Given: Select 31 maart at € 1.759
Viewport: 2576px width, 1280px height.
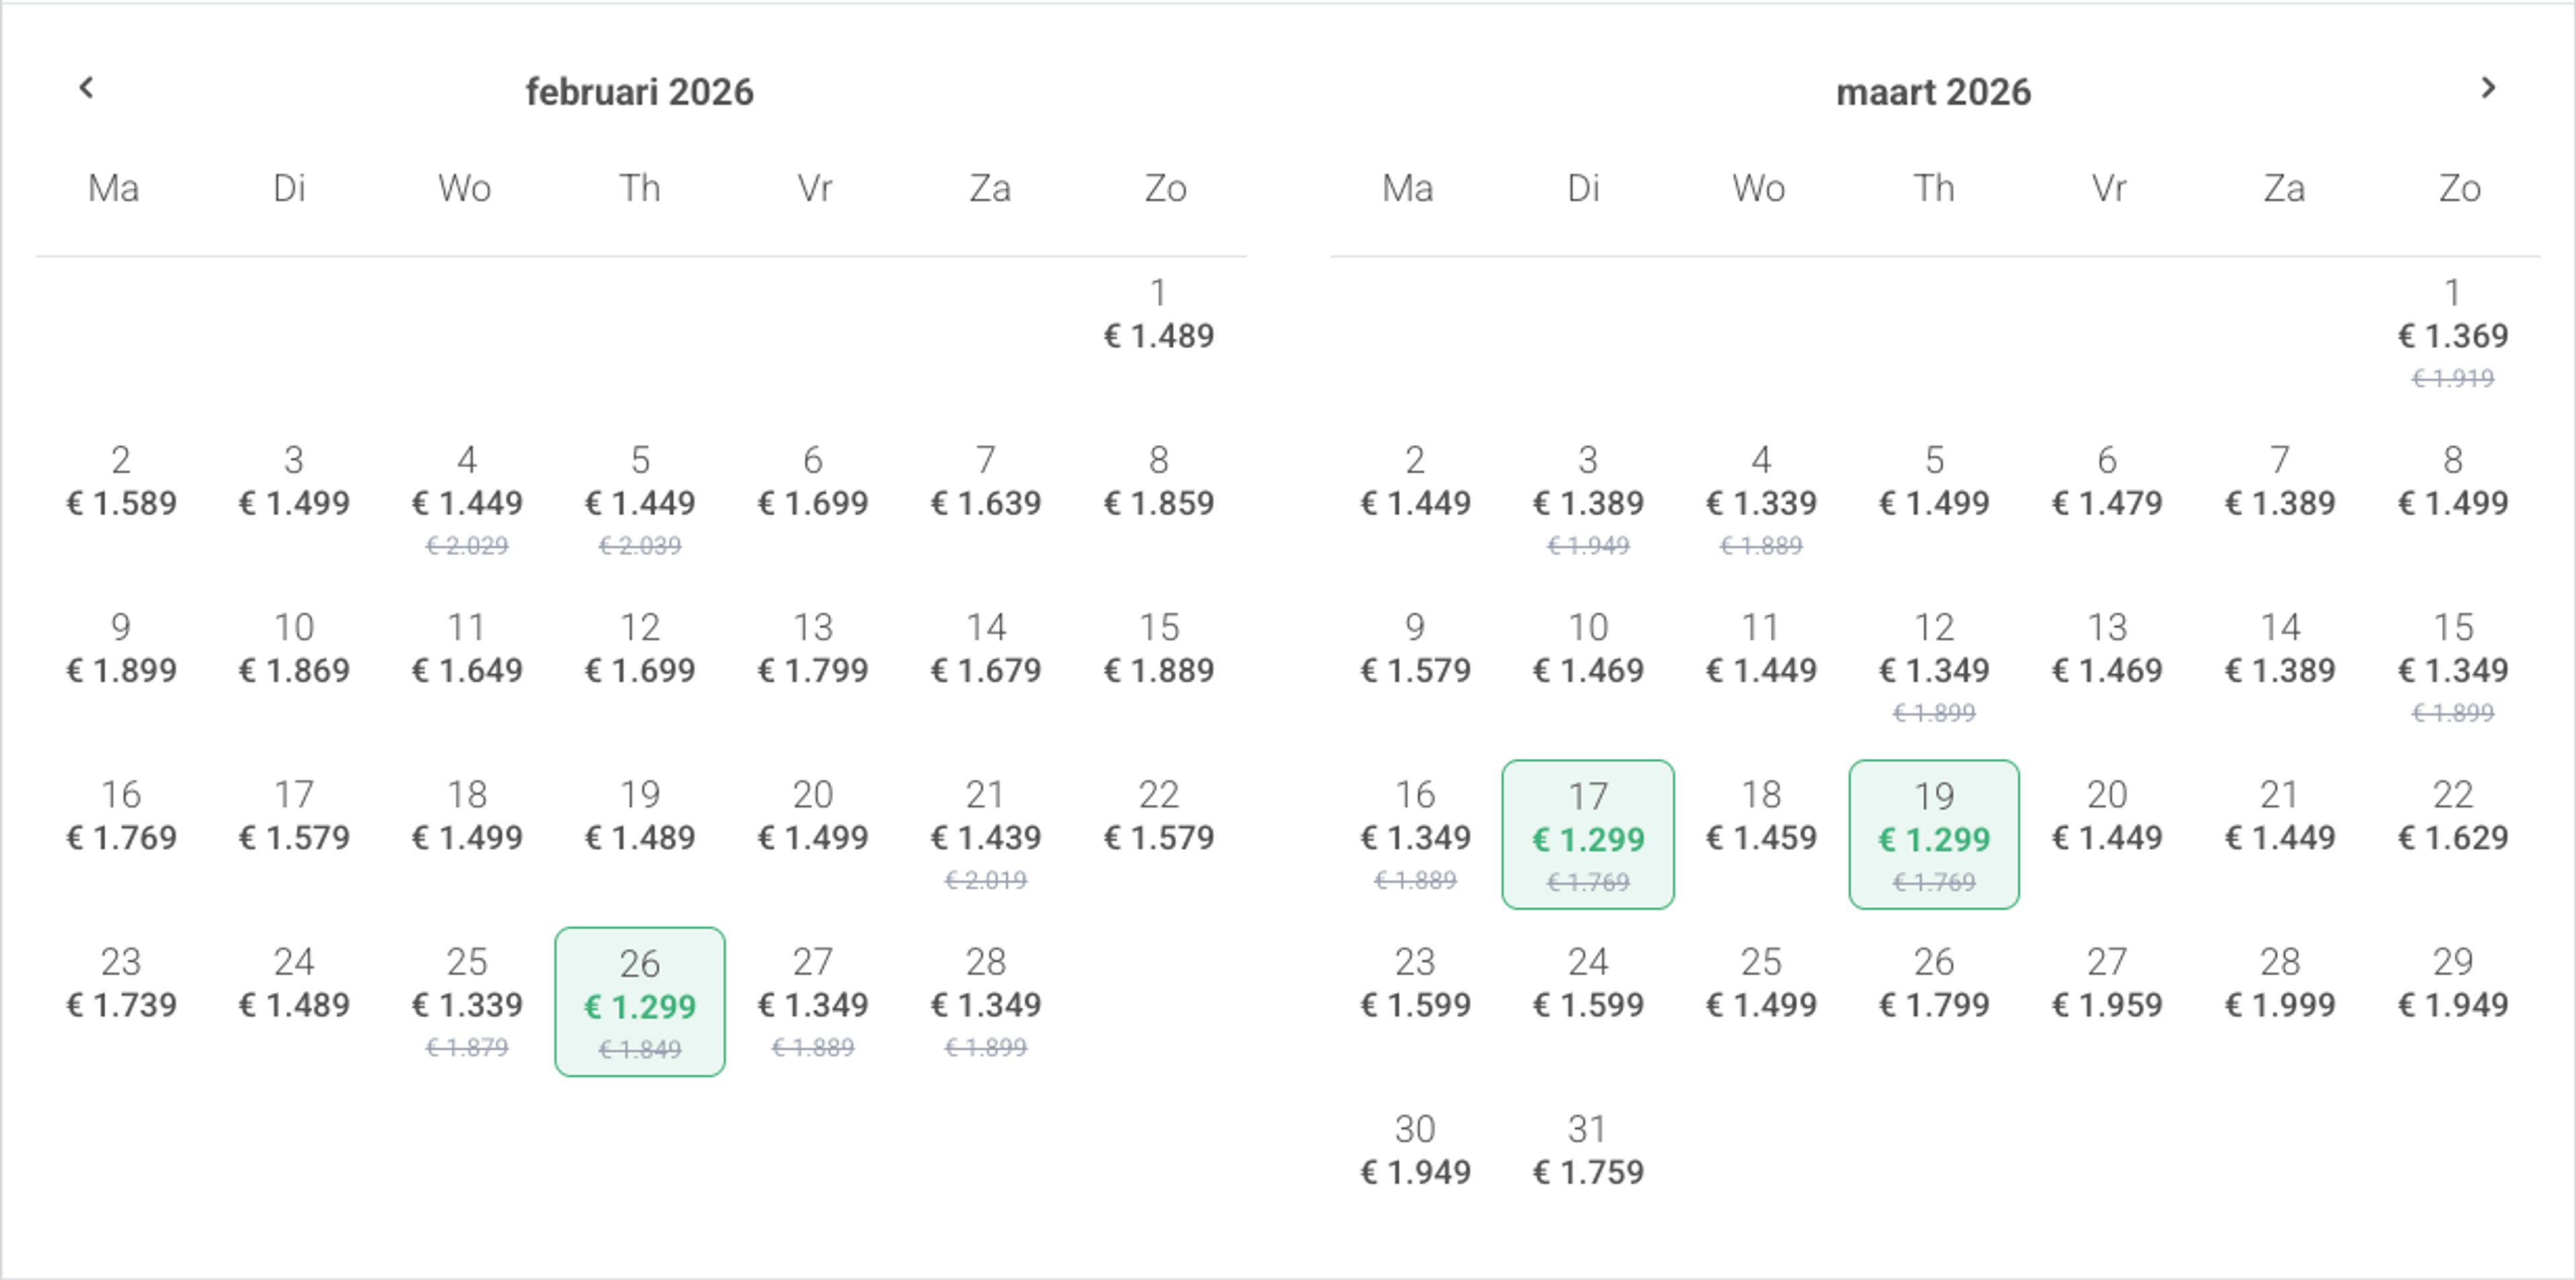Looking at the screenshot, I should coord(1588,1151).
